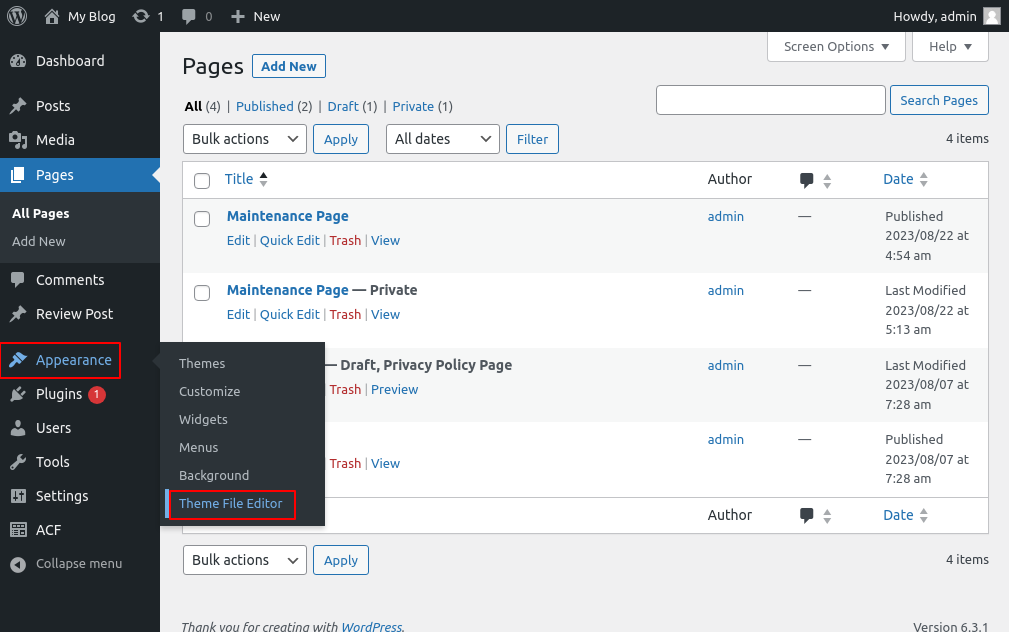
Task: Click the Review Post pin icon
Action: click(18, 314)
